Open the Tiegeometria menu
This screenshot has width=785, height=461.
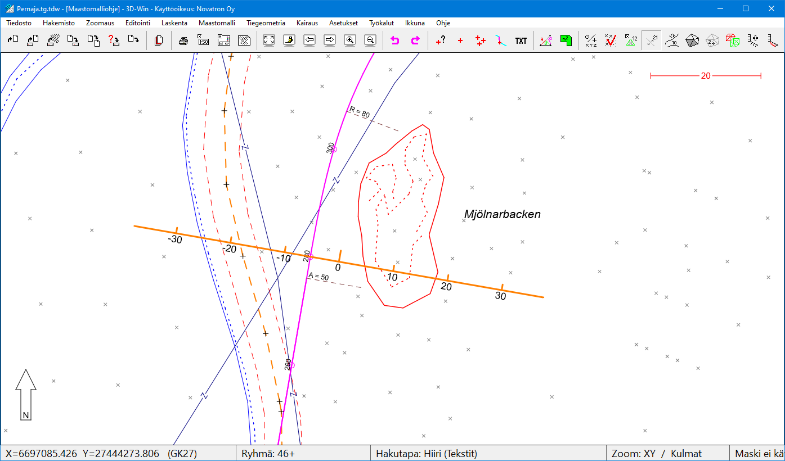coord(265,21)
